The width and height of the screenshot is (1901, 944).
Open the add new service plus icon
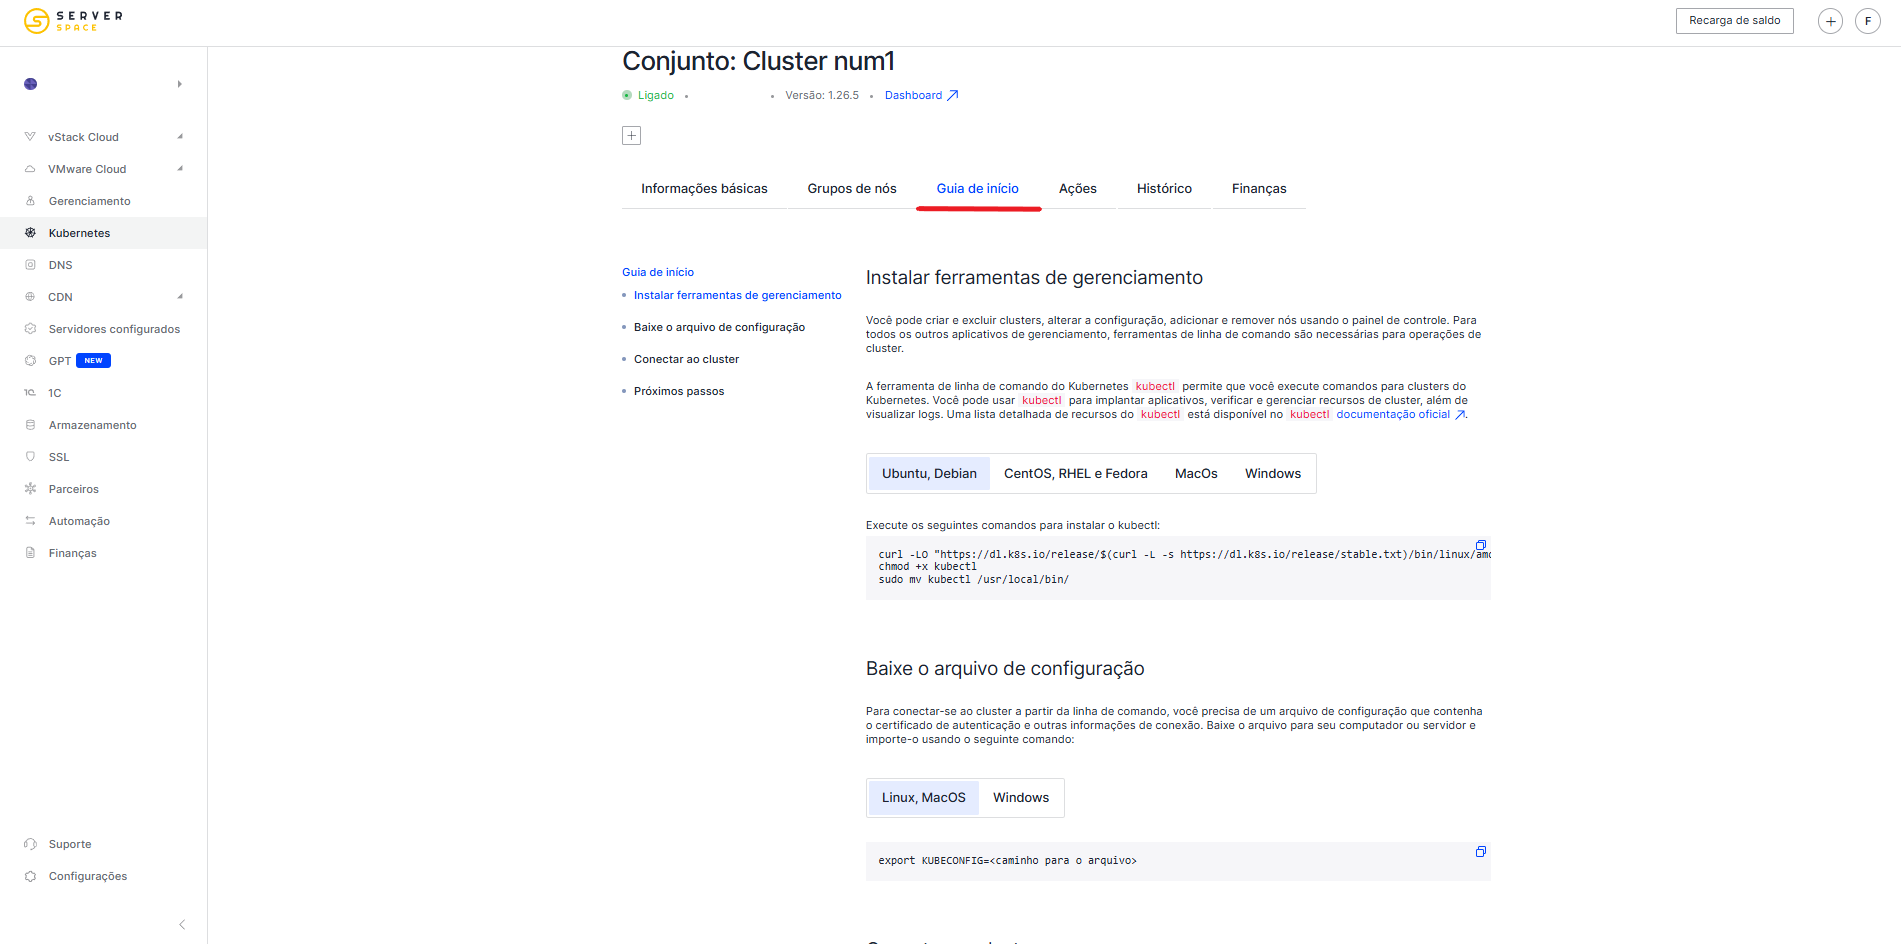[x=1830, y=21]
